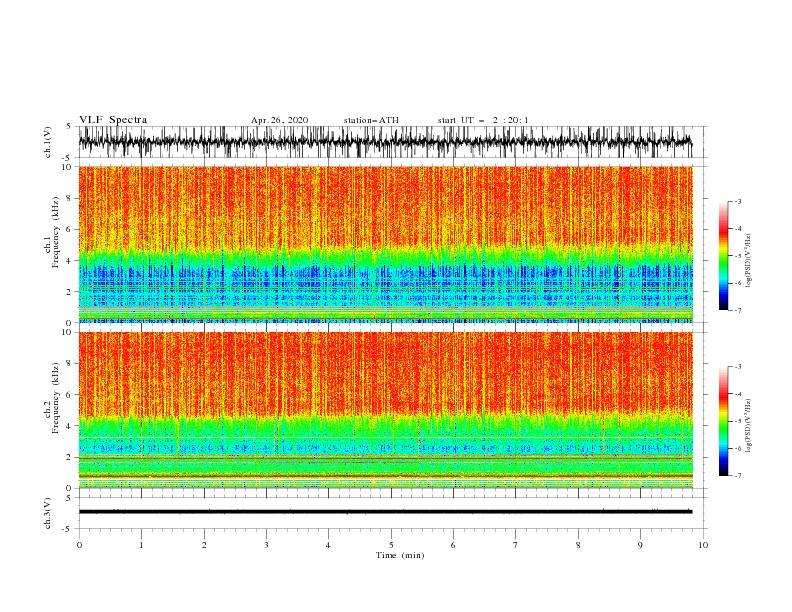Click the time axis tick label "10"
The width and height of the screenshot is (792, 612).
(x=703, y=545)
